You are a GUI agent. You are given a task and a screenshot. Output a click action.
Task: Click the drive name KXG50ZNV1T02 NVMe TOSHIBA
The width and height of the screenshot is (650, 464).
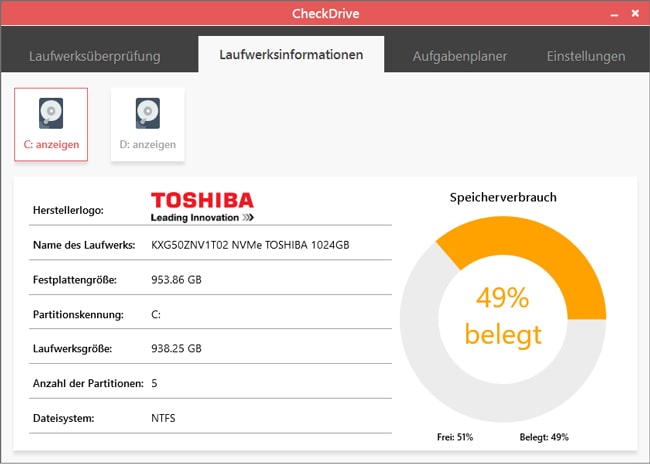[249, 245]
